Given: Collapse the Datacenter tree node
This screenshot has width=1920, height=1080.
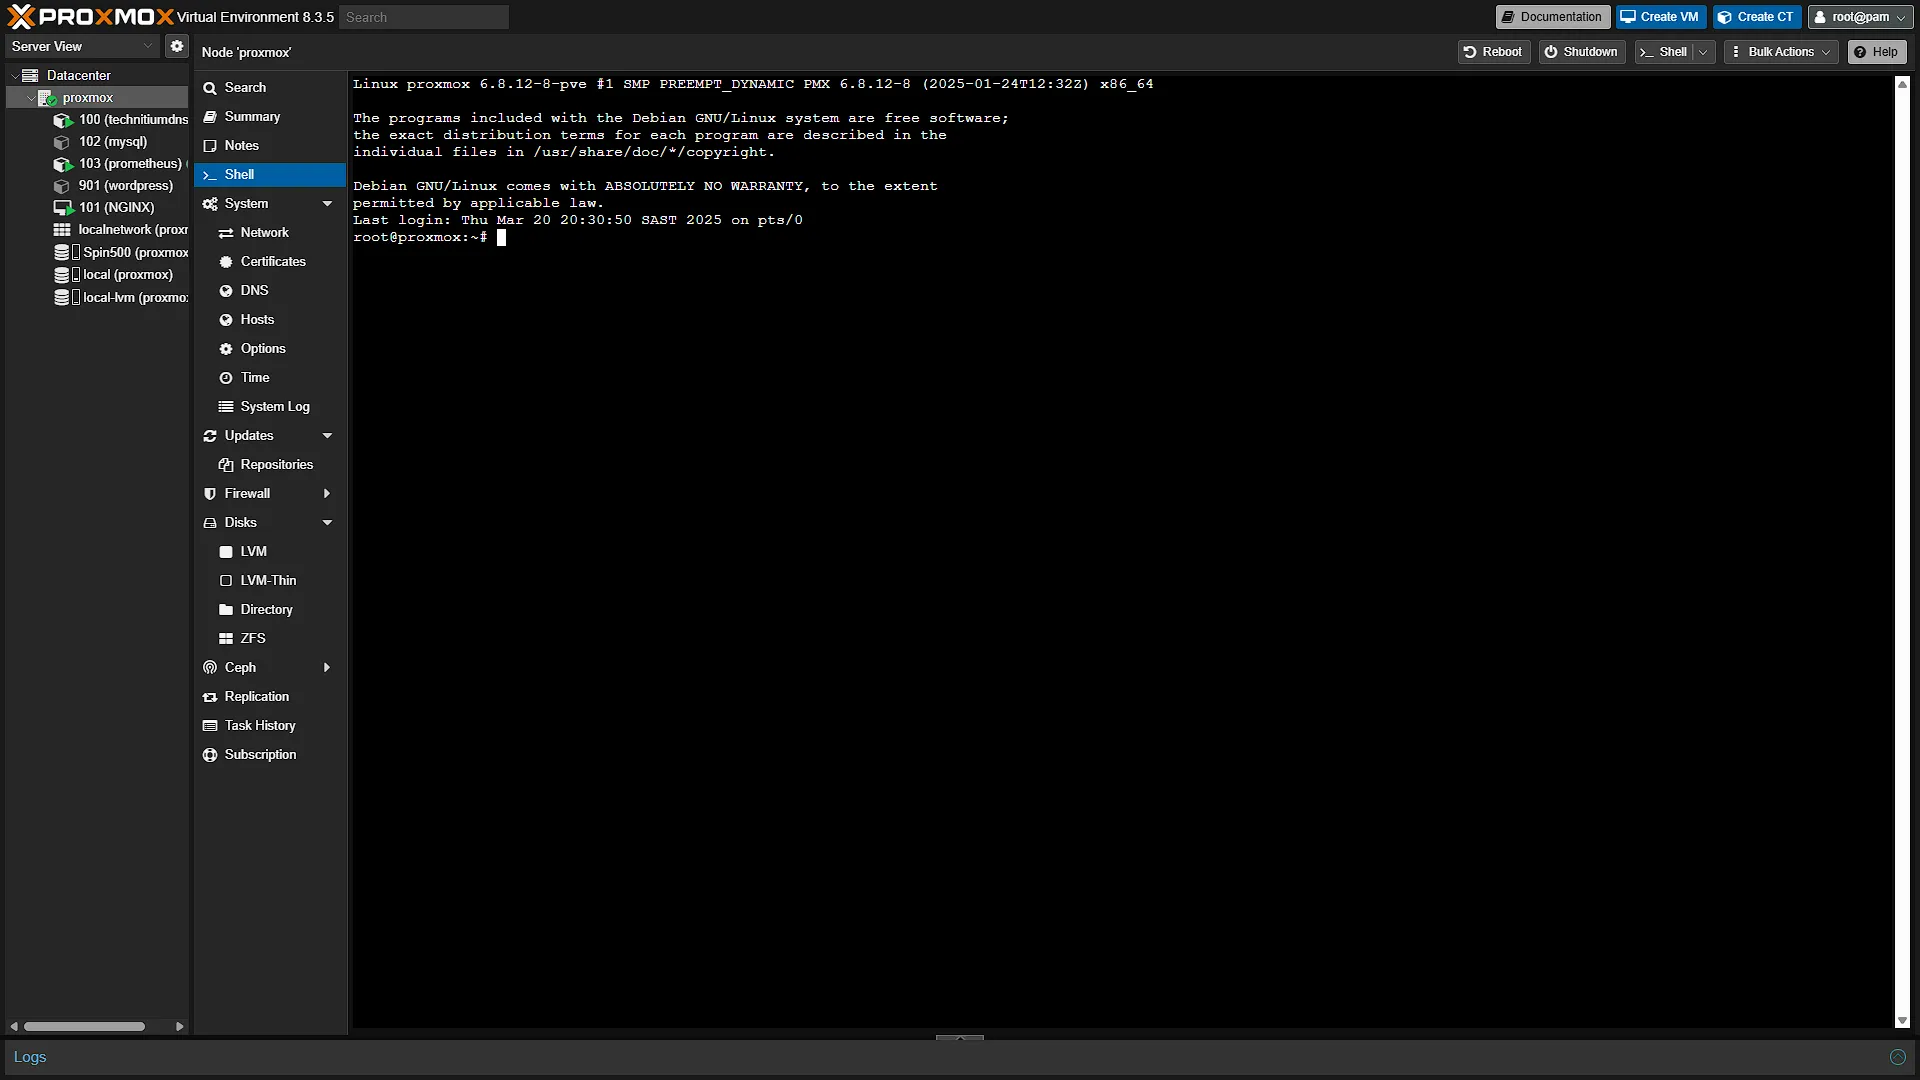Looking at the screenshot, I should 14,76.
